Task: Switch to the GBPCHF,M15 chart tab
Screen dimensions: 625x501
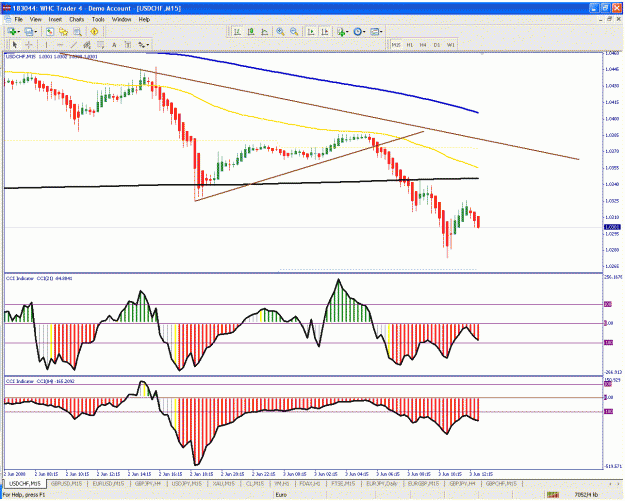Action: coord(501,483)
